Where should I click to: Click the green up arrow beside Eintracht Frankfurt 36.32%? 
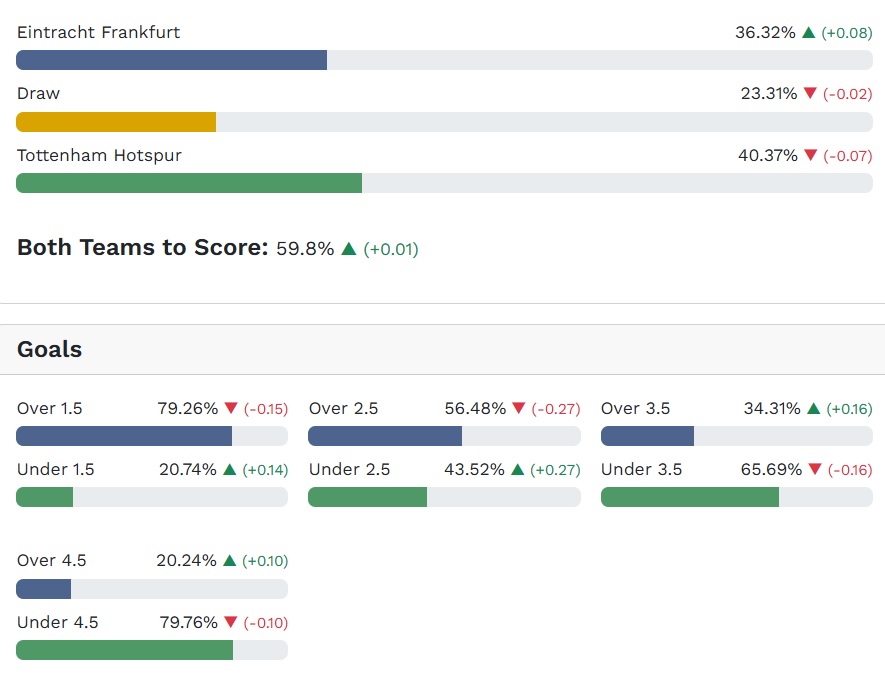click(809, 33)
